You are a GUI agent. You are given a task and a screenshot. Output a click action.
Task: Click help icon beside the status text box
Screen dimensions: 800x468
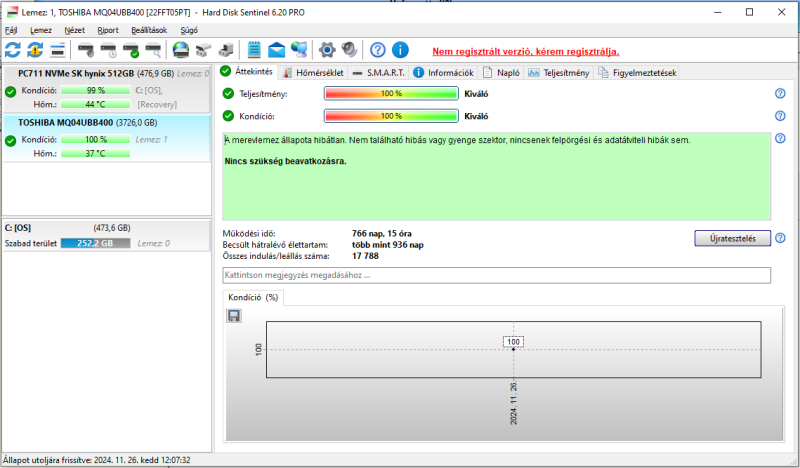click(780, 138)
